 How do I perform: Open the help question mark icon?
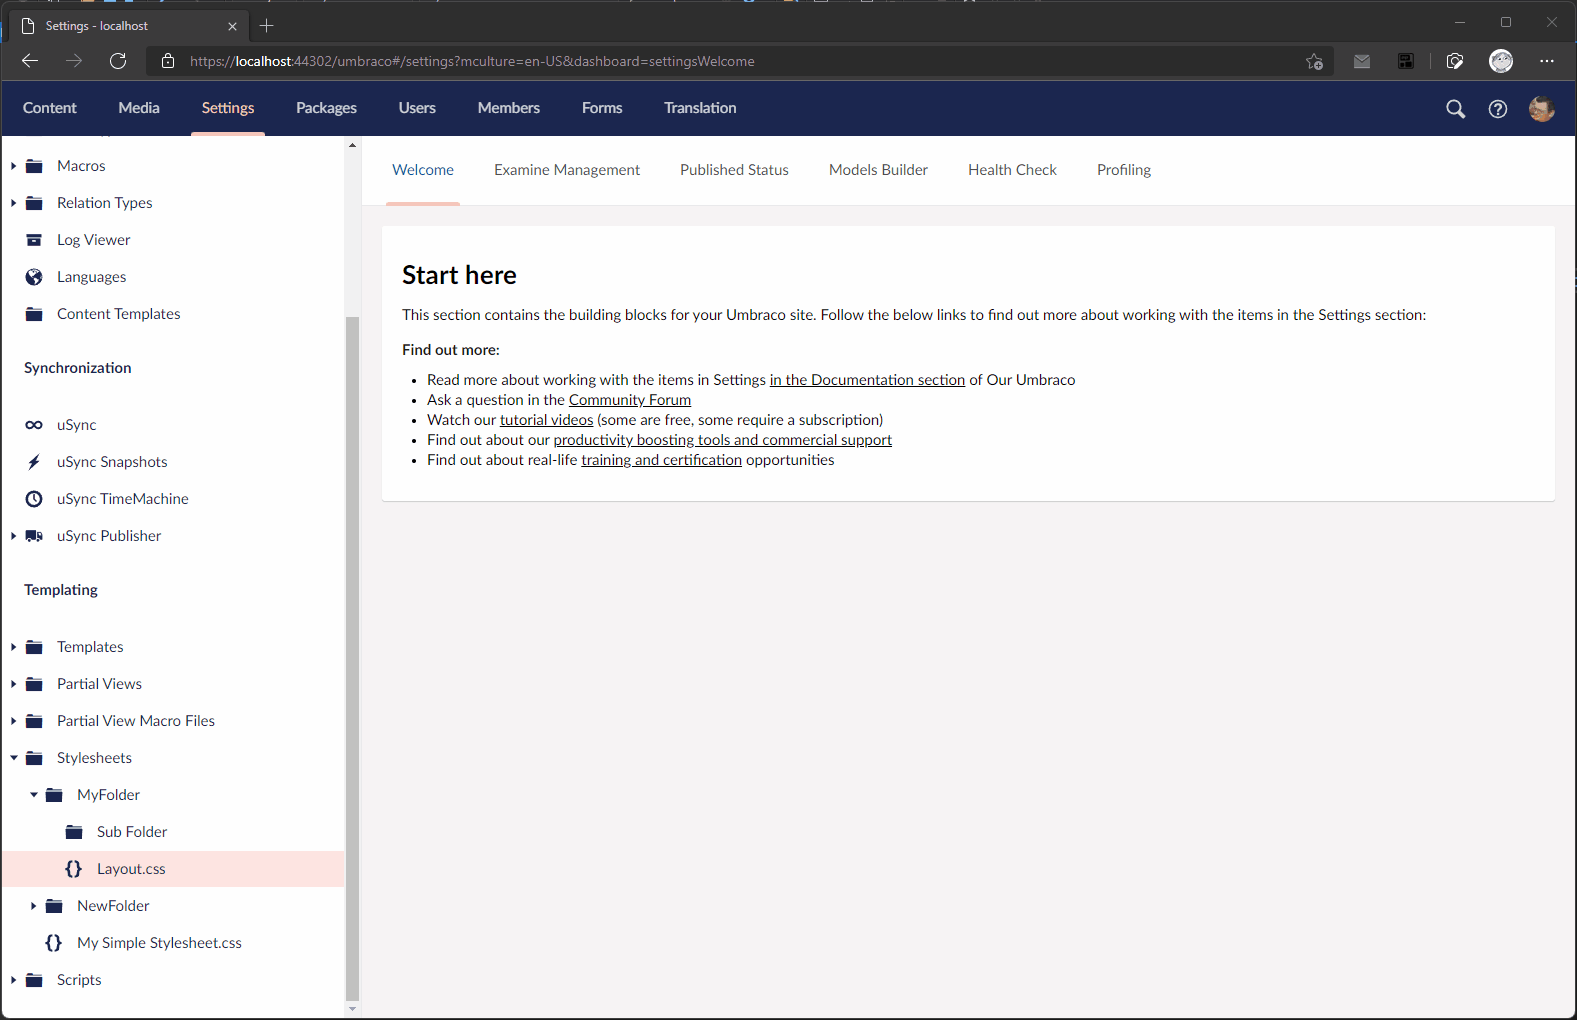[1497, 109]
